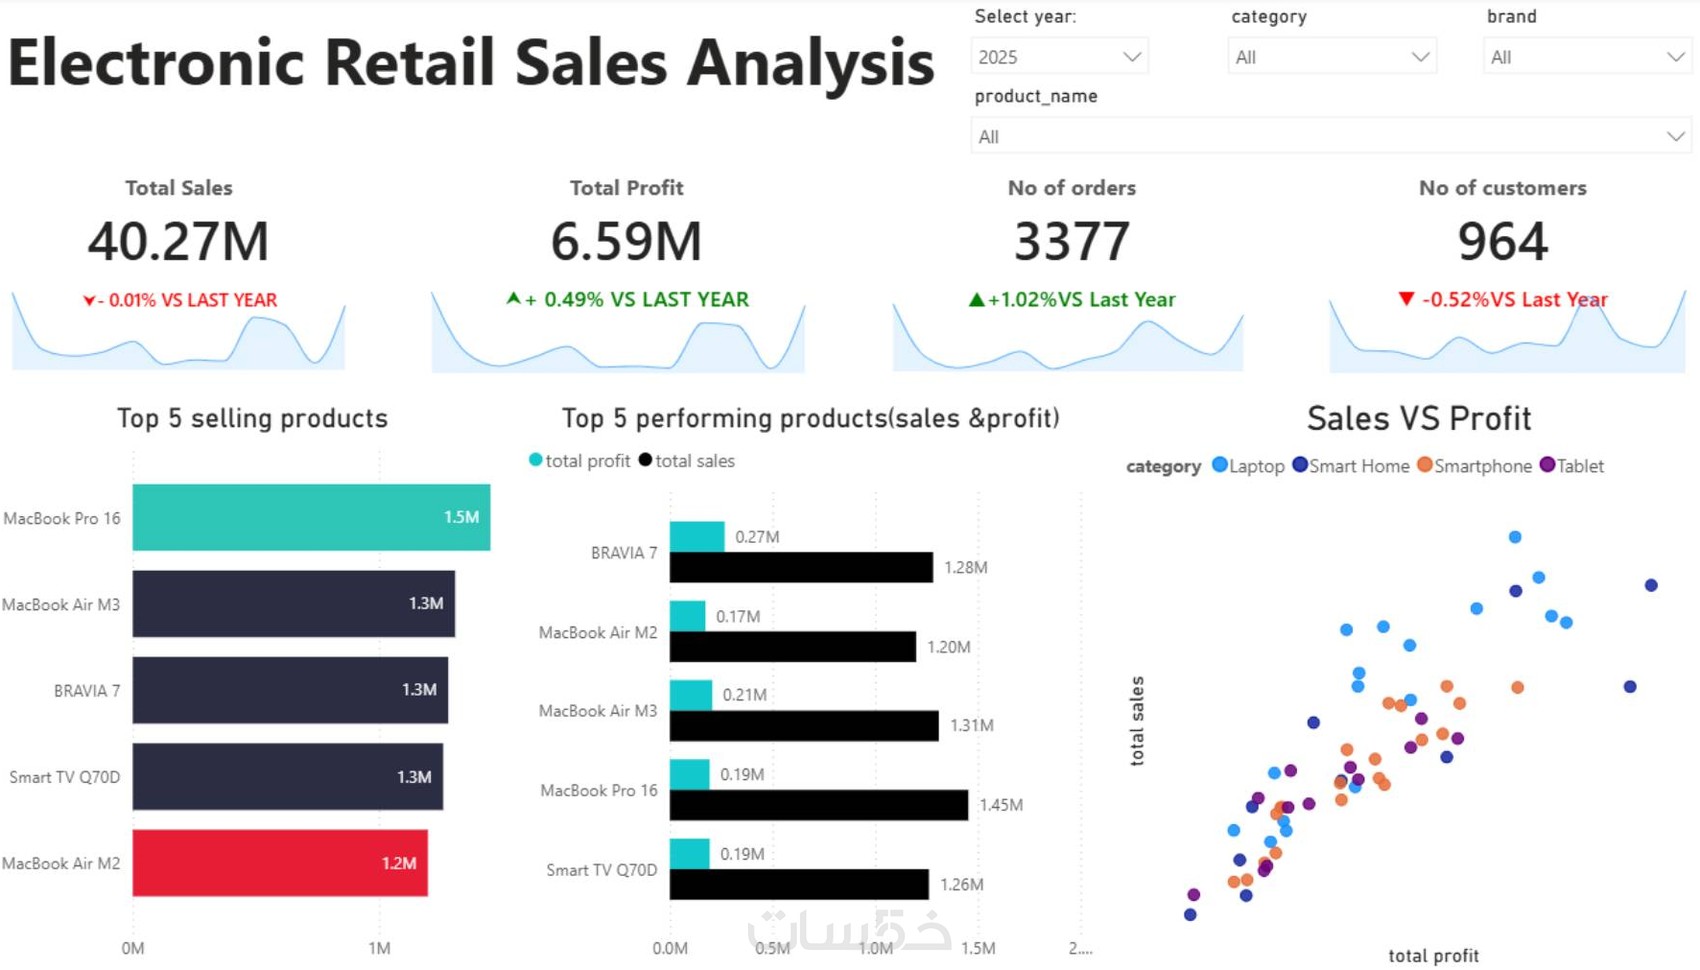Click Smart TV Q70D sales bar labeled 1.26M
The width and height of the screenshot is (1700, 970).
click(799, 884)
